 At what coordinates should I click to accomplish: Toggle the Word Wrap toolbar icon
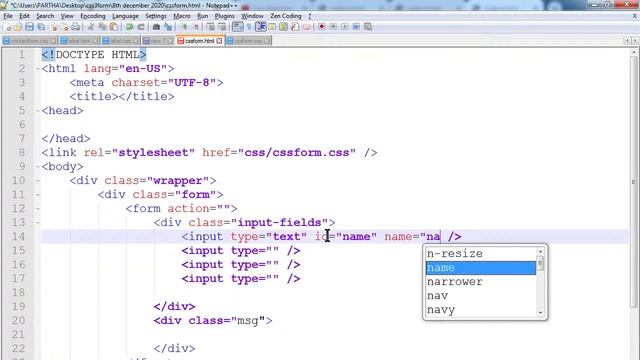[238, 27]
